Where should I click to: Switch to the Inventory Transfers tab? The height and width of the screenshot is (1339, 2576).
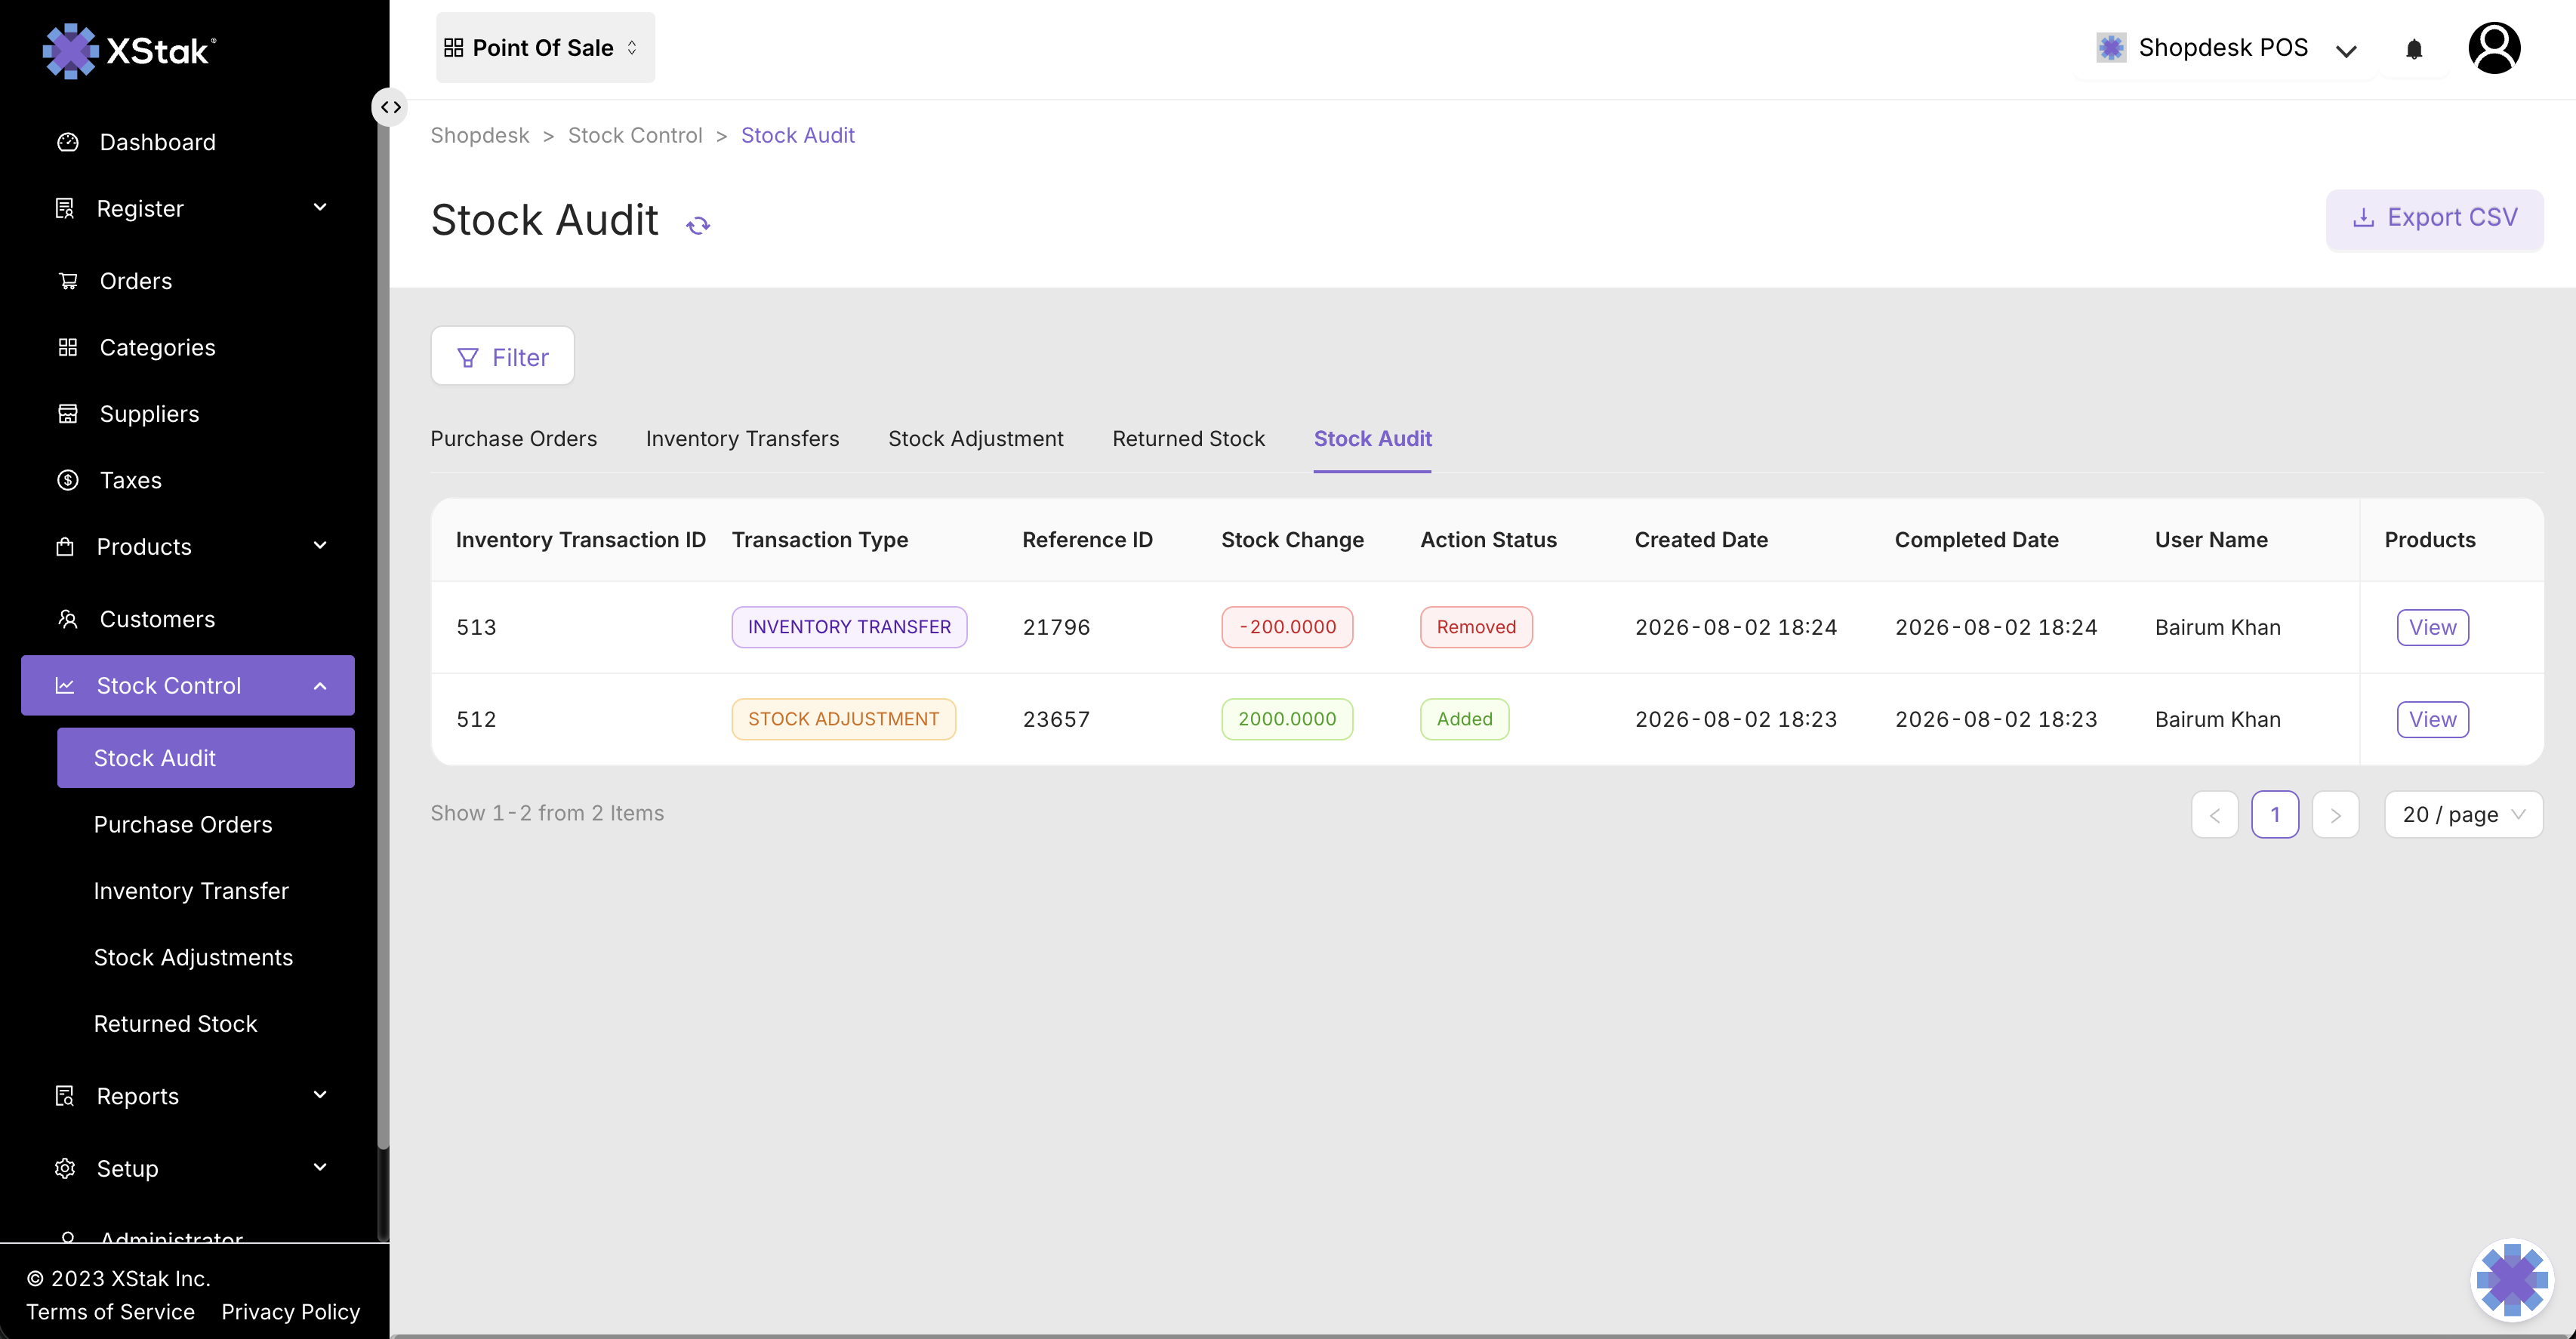(742, 438)
